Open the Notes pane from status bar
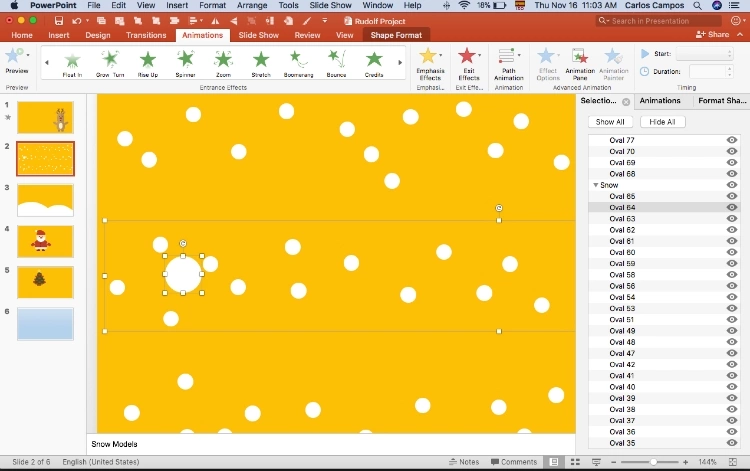 pyautogui.click(x=464, y=462)
